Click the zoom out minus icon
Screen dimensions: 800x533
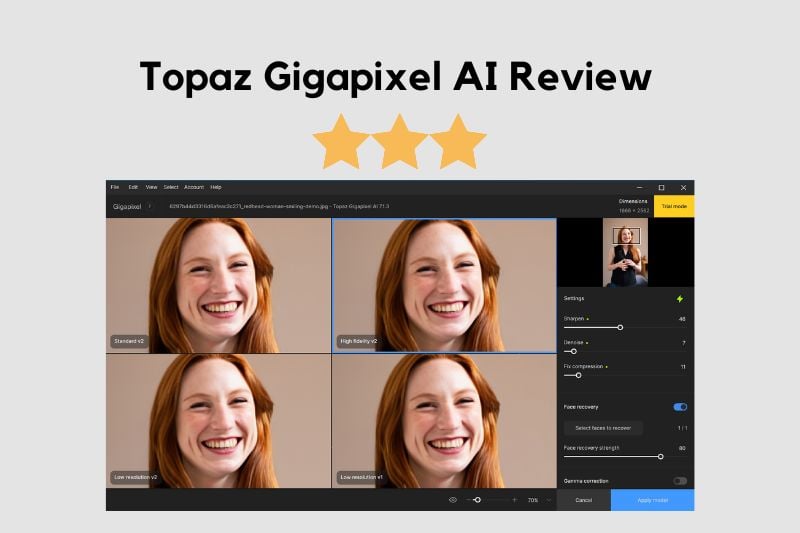pyautogui.click(x=468, y=500)
